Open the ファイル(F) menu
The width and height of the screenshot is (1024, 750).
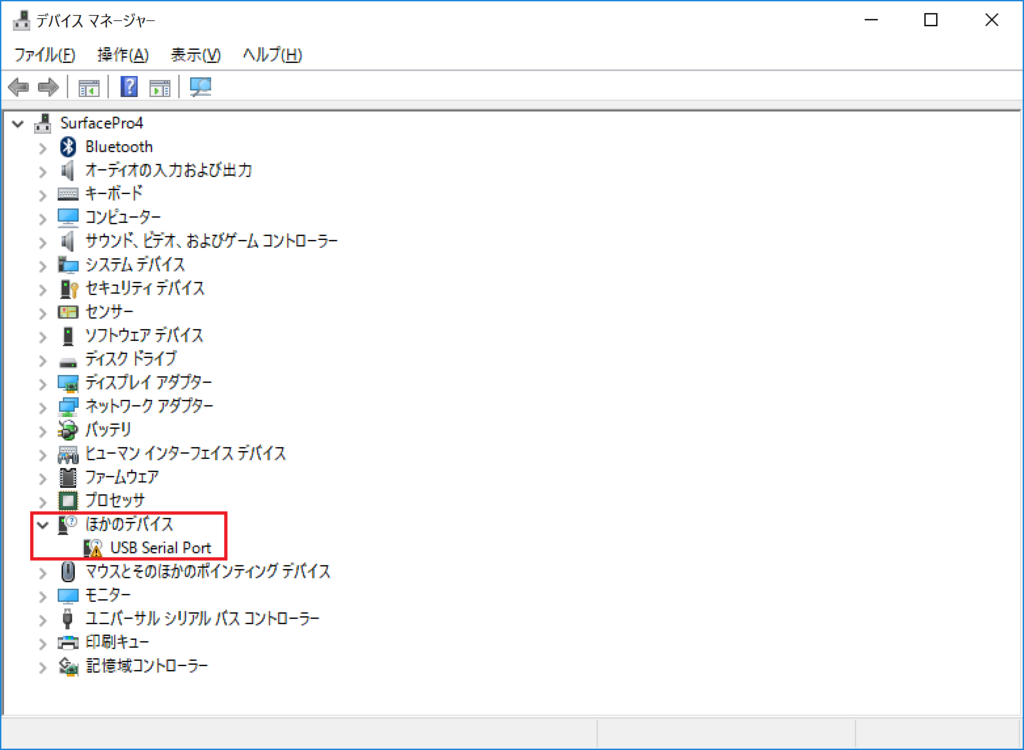(x=44, y=55)
